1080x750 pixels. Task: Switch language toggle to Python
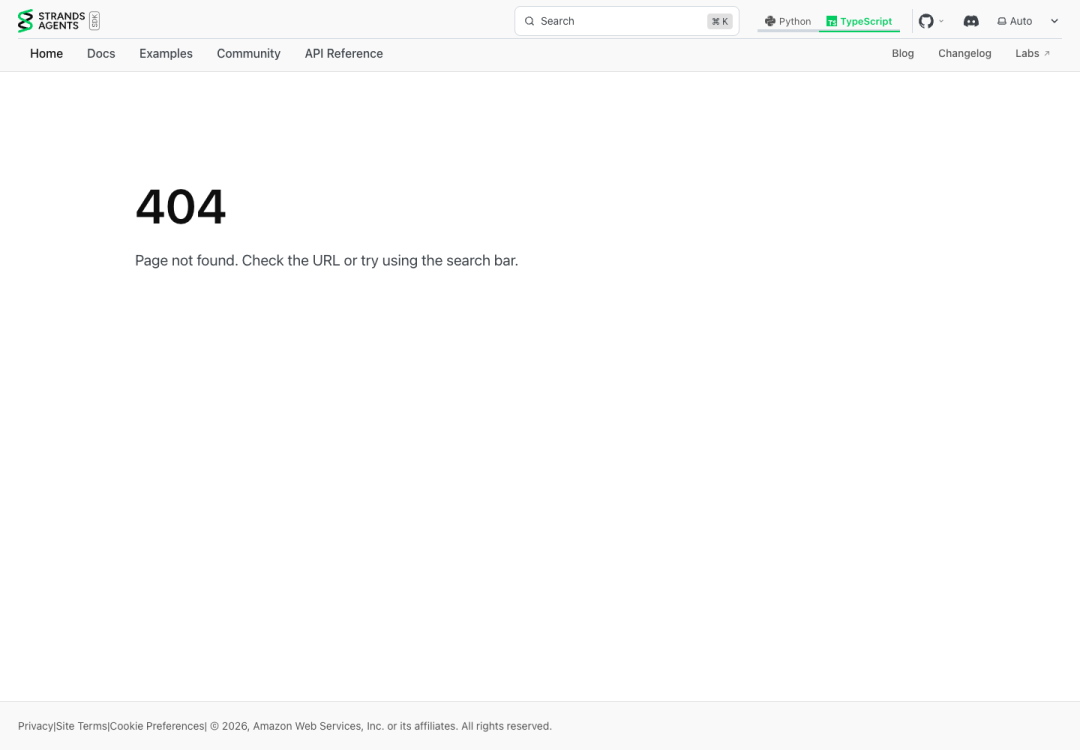pyautogui.click(x=788, y=21)
